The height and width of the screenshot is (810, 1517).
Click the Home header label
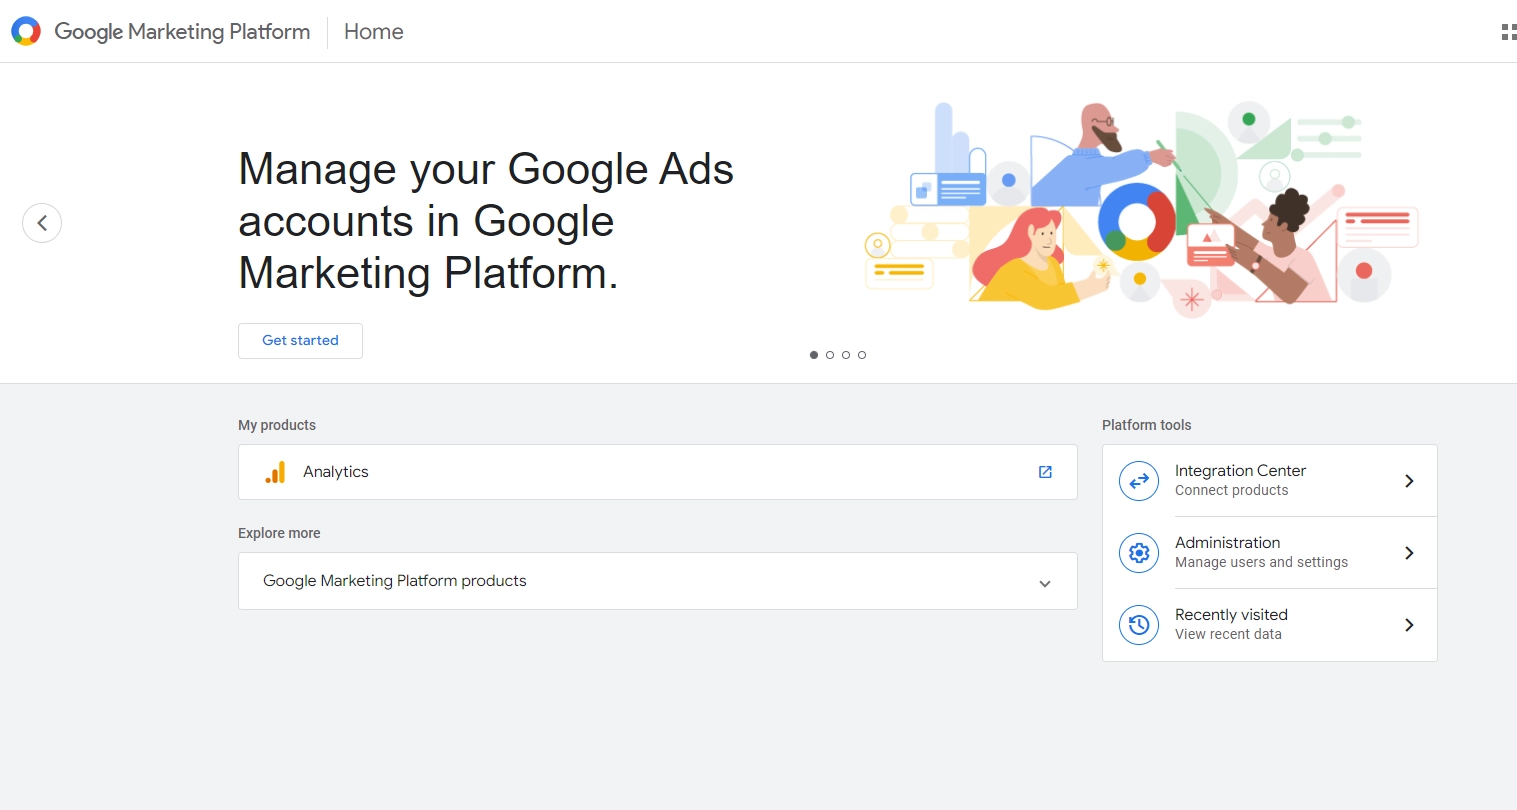(x=374, y=32)
